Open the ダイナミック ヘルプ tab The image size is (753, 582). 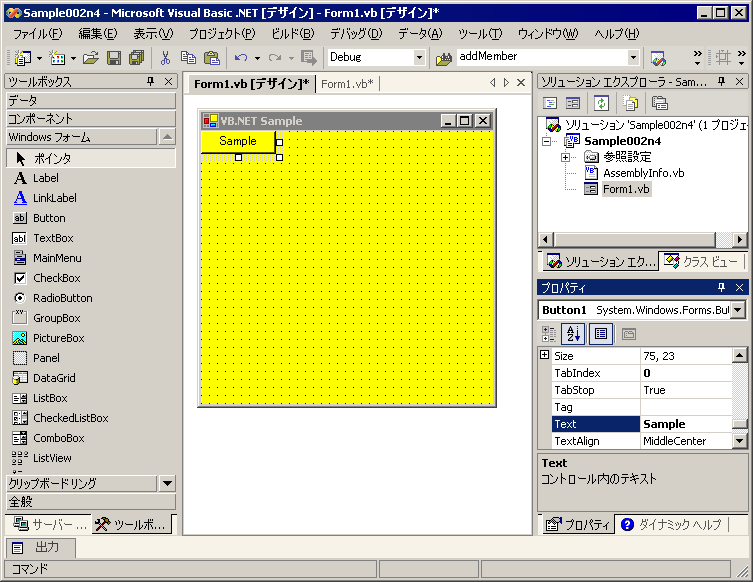(671, 524)
